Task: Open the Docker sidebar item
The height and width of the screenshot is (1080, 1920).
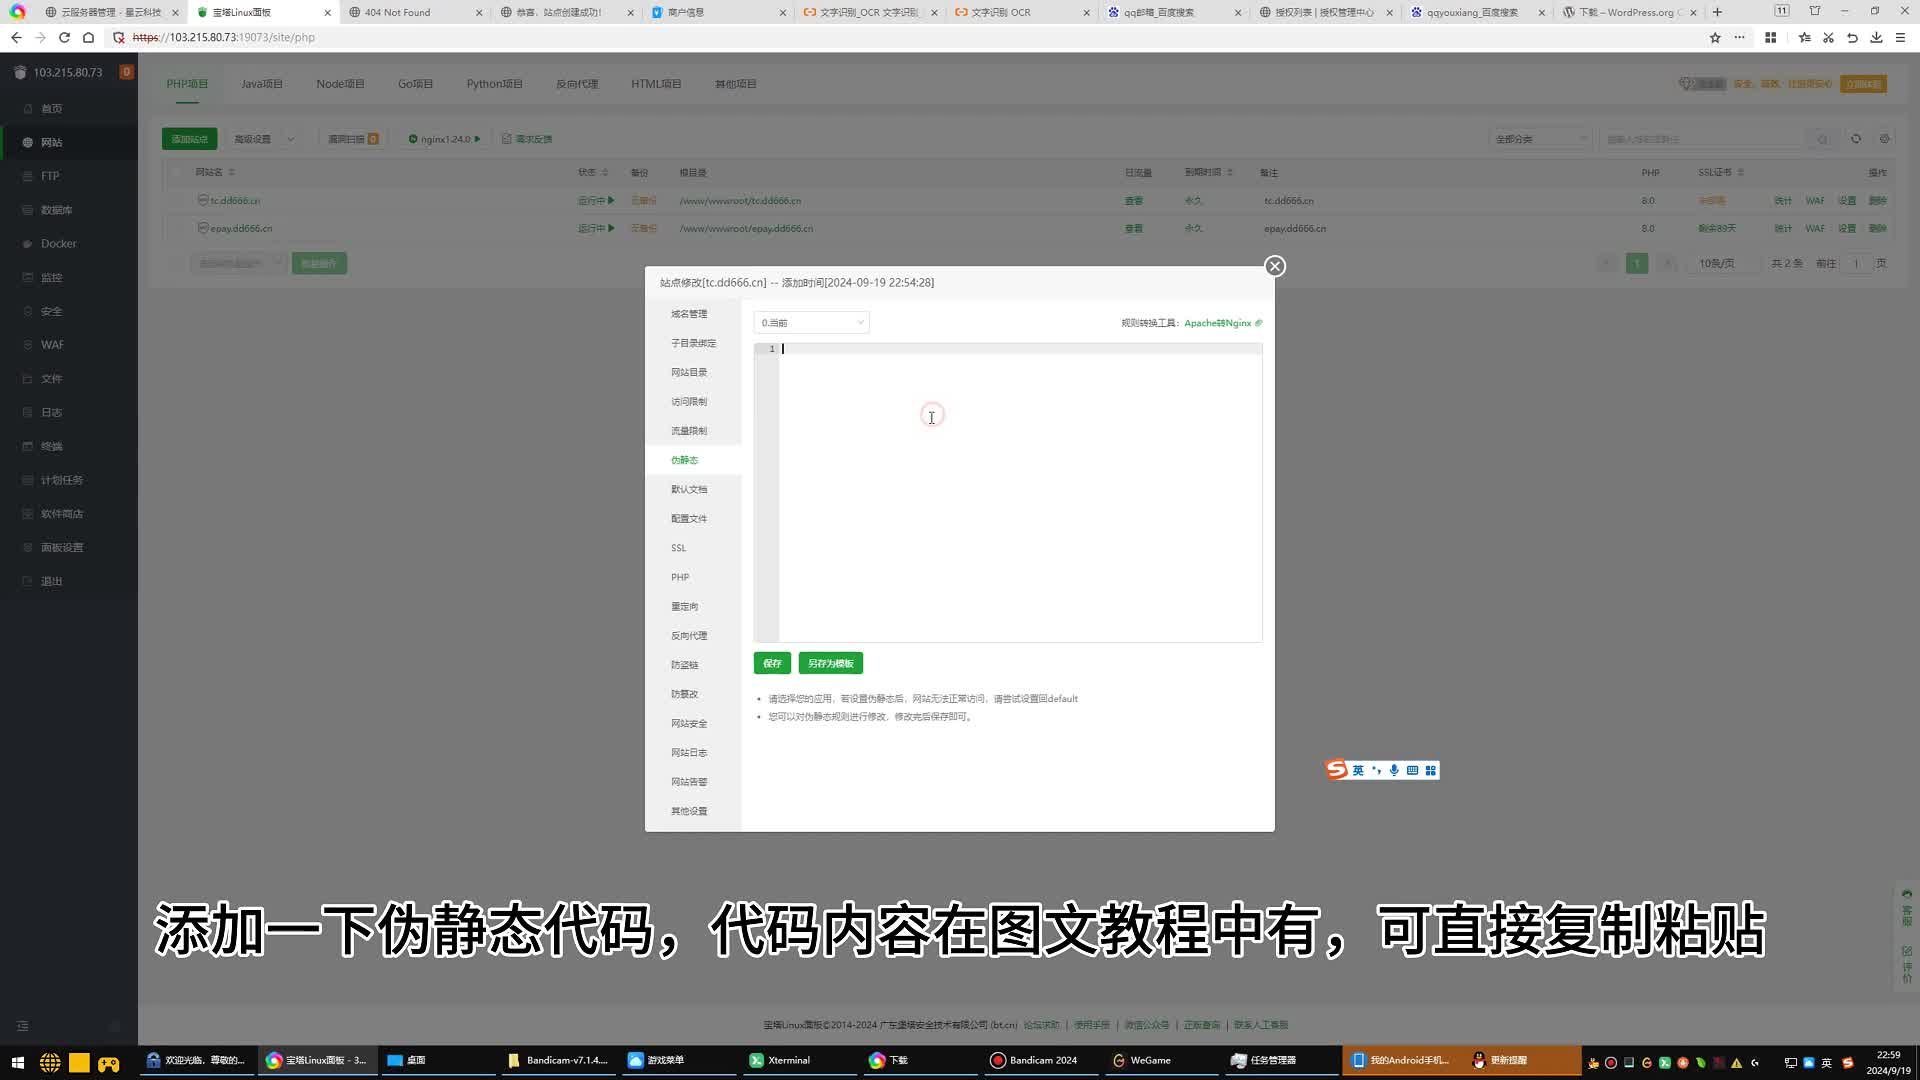Action: [58, 244]
